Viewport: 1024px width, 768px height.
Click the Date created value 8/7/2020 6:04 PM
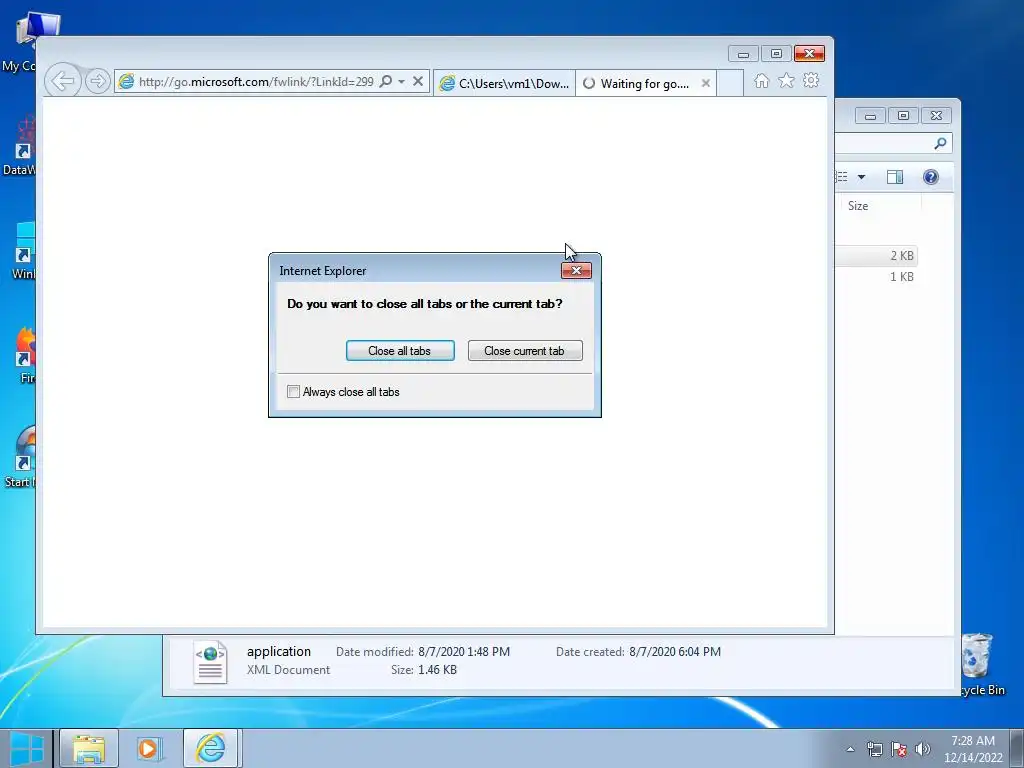(x=675, y=652)
